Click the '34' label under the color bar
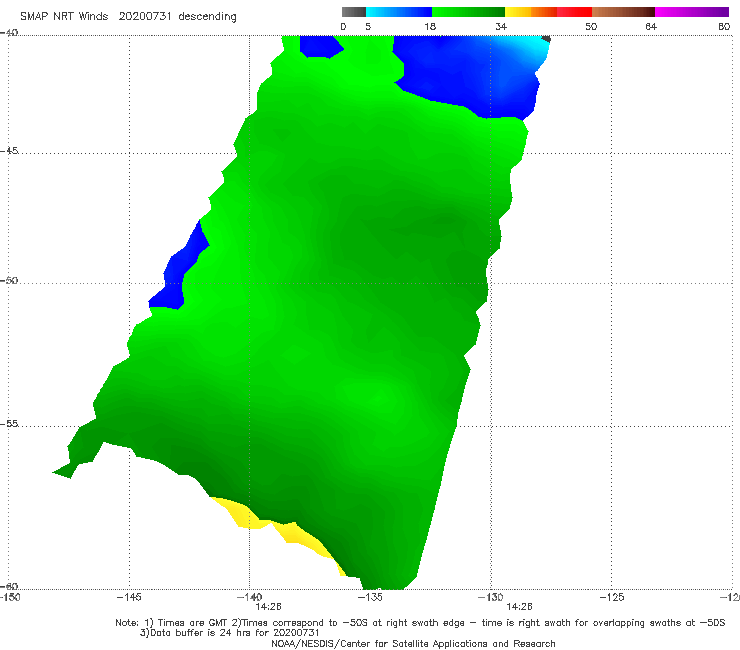Viewport: 740px width, 650px height. click(x=501, y=26)
